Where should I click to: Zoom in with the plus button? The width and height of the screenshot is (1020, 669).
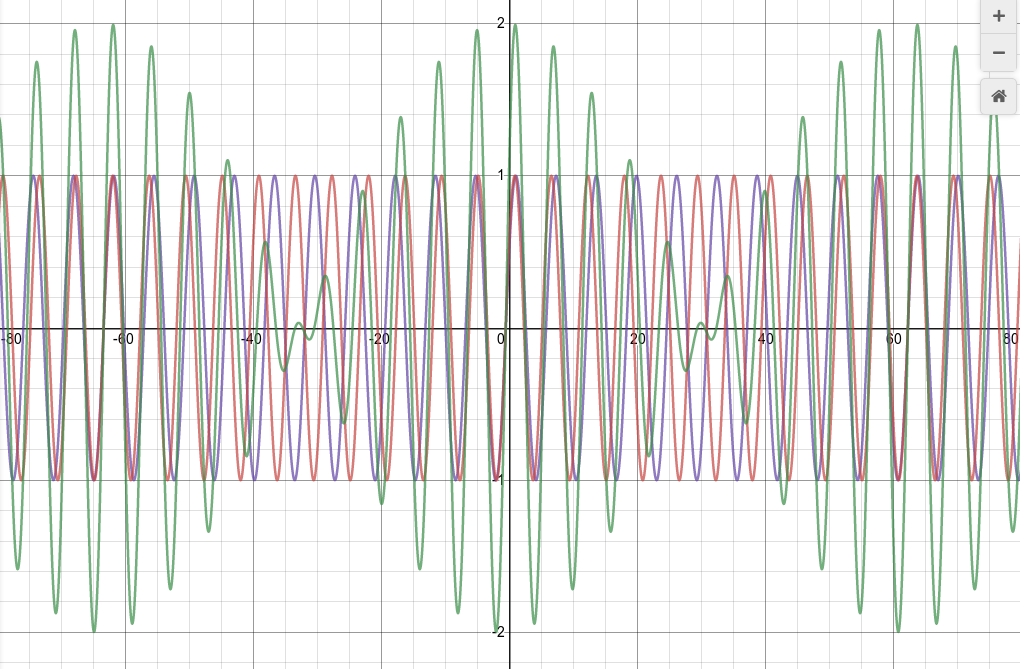pos(998,16)
